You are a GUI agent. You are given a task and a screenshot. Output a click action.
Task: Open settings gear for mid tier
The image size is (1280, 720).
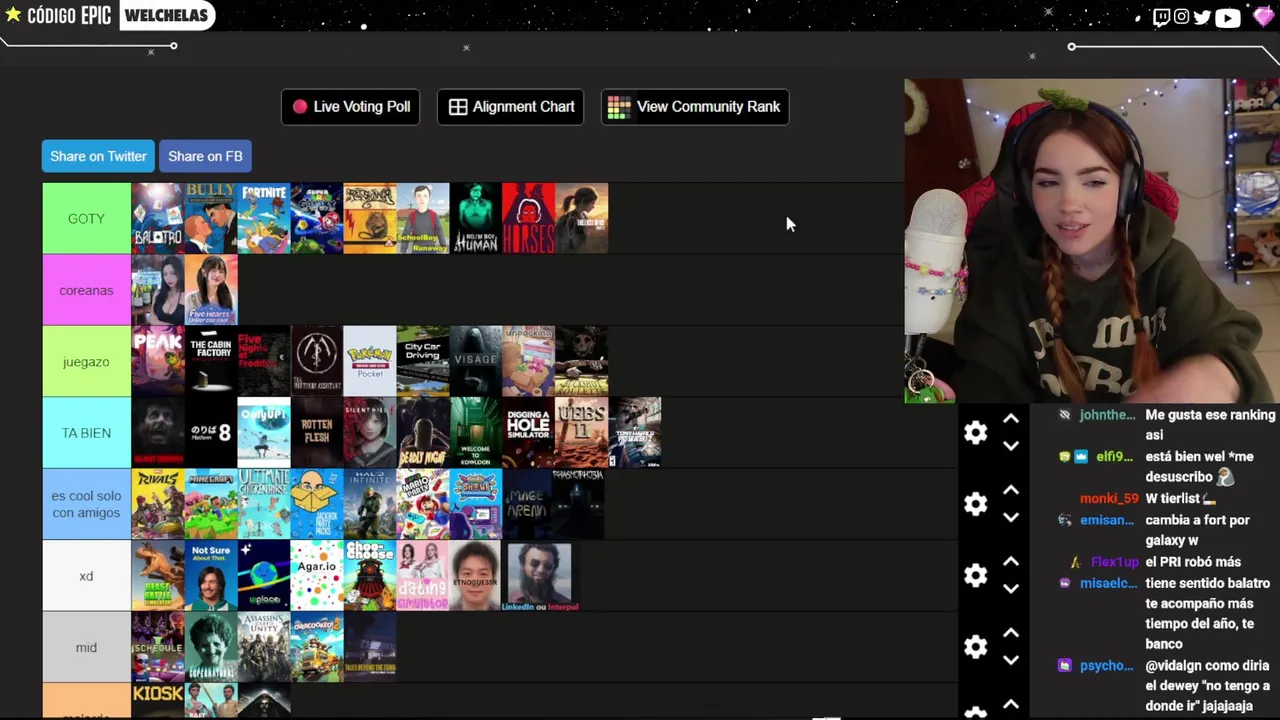click(975, 647)
